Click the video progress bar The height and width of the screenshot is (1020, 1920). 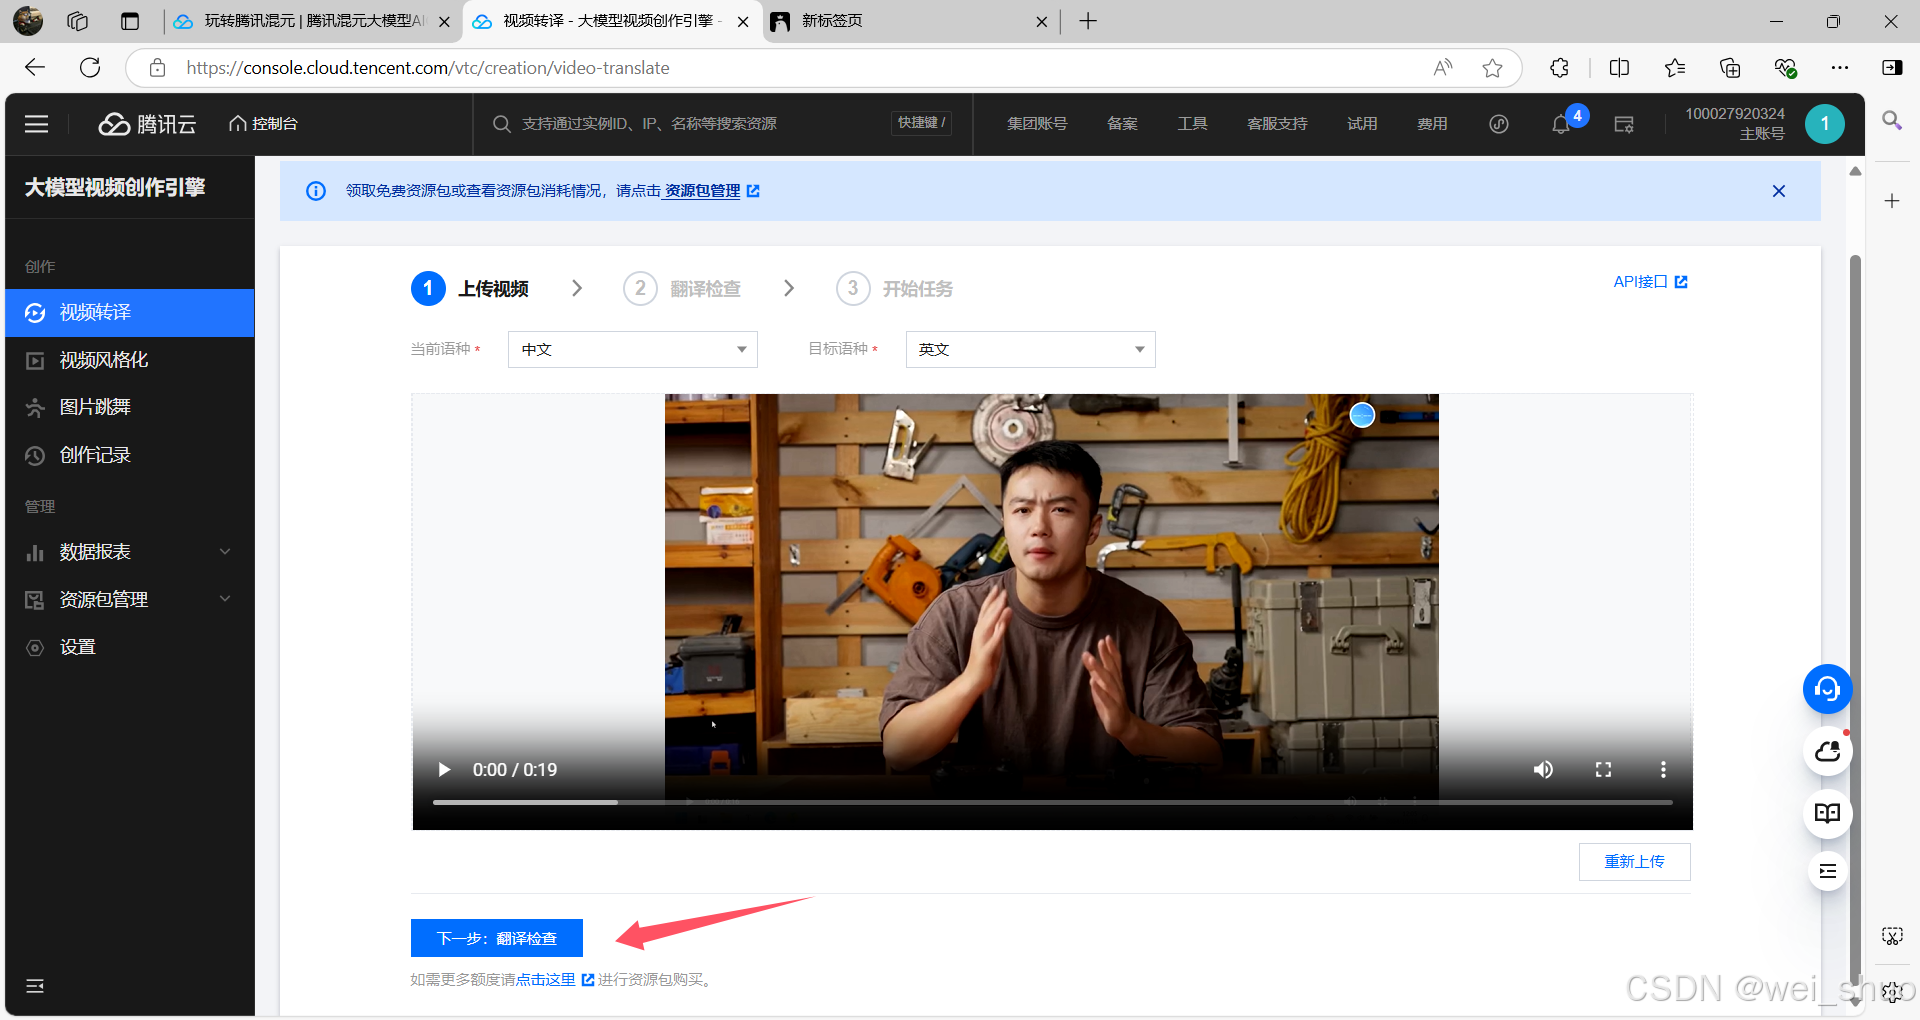click(1052, 802)
